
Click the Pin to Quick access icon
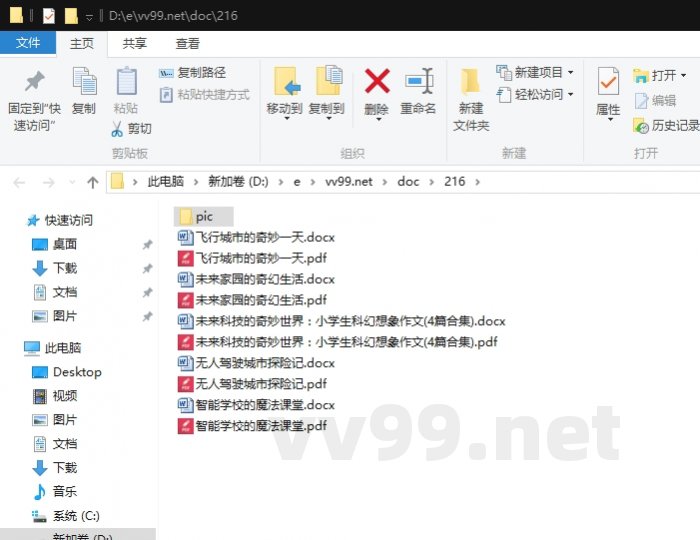[35, 81]
